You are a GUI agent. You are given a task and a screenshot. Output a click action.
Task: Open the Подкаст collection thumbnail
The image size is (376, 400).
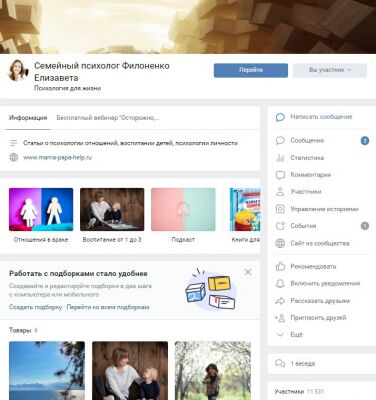click(x=183, y=209)
